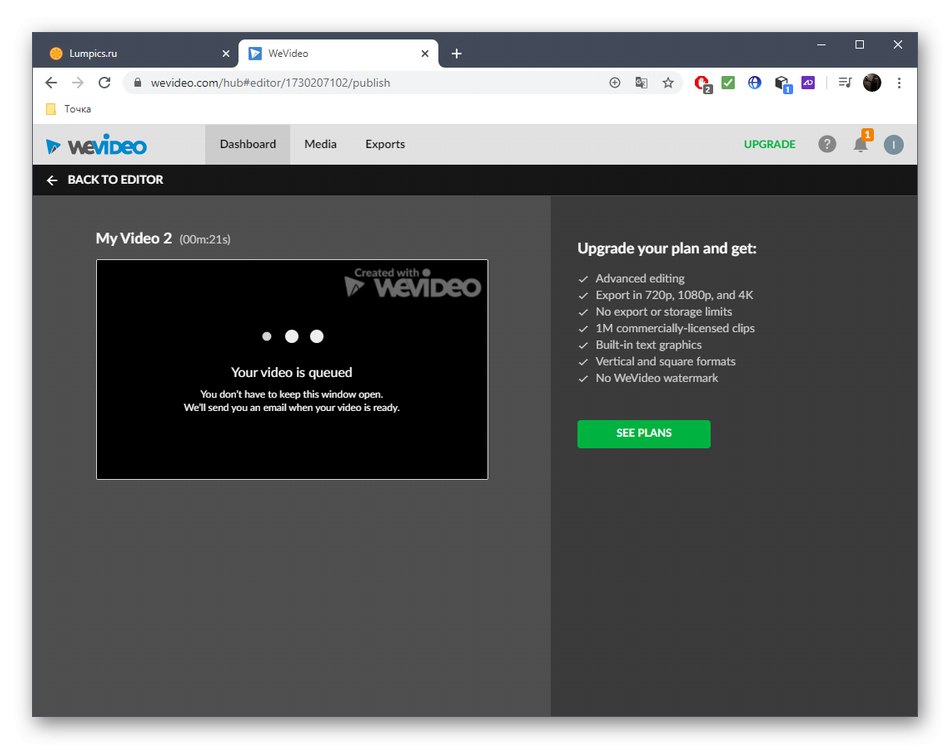Click 'Export in 720p, 1080p, and 4K'
The height and width of the screenshot is (749, 950).
pyautogui.click(x=674, y=295)
